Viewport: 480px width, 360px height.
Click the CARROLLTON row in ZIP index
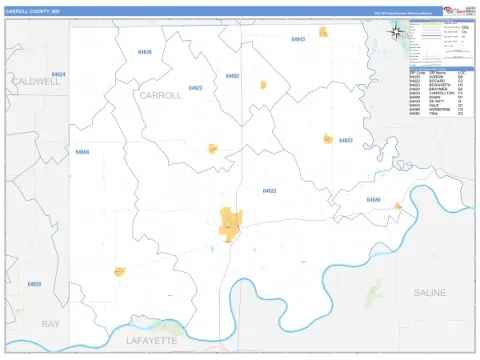click(437, 93)
